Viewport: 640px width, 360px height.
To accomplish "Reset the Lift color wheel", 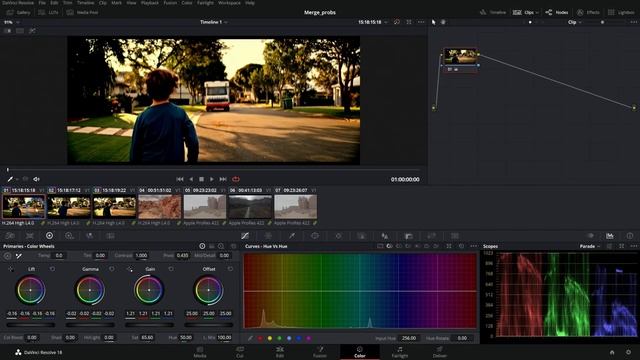I will pyautogui.click(x=52, y=269).
